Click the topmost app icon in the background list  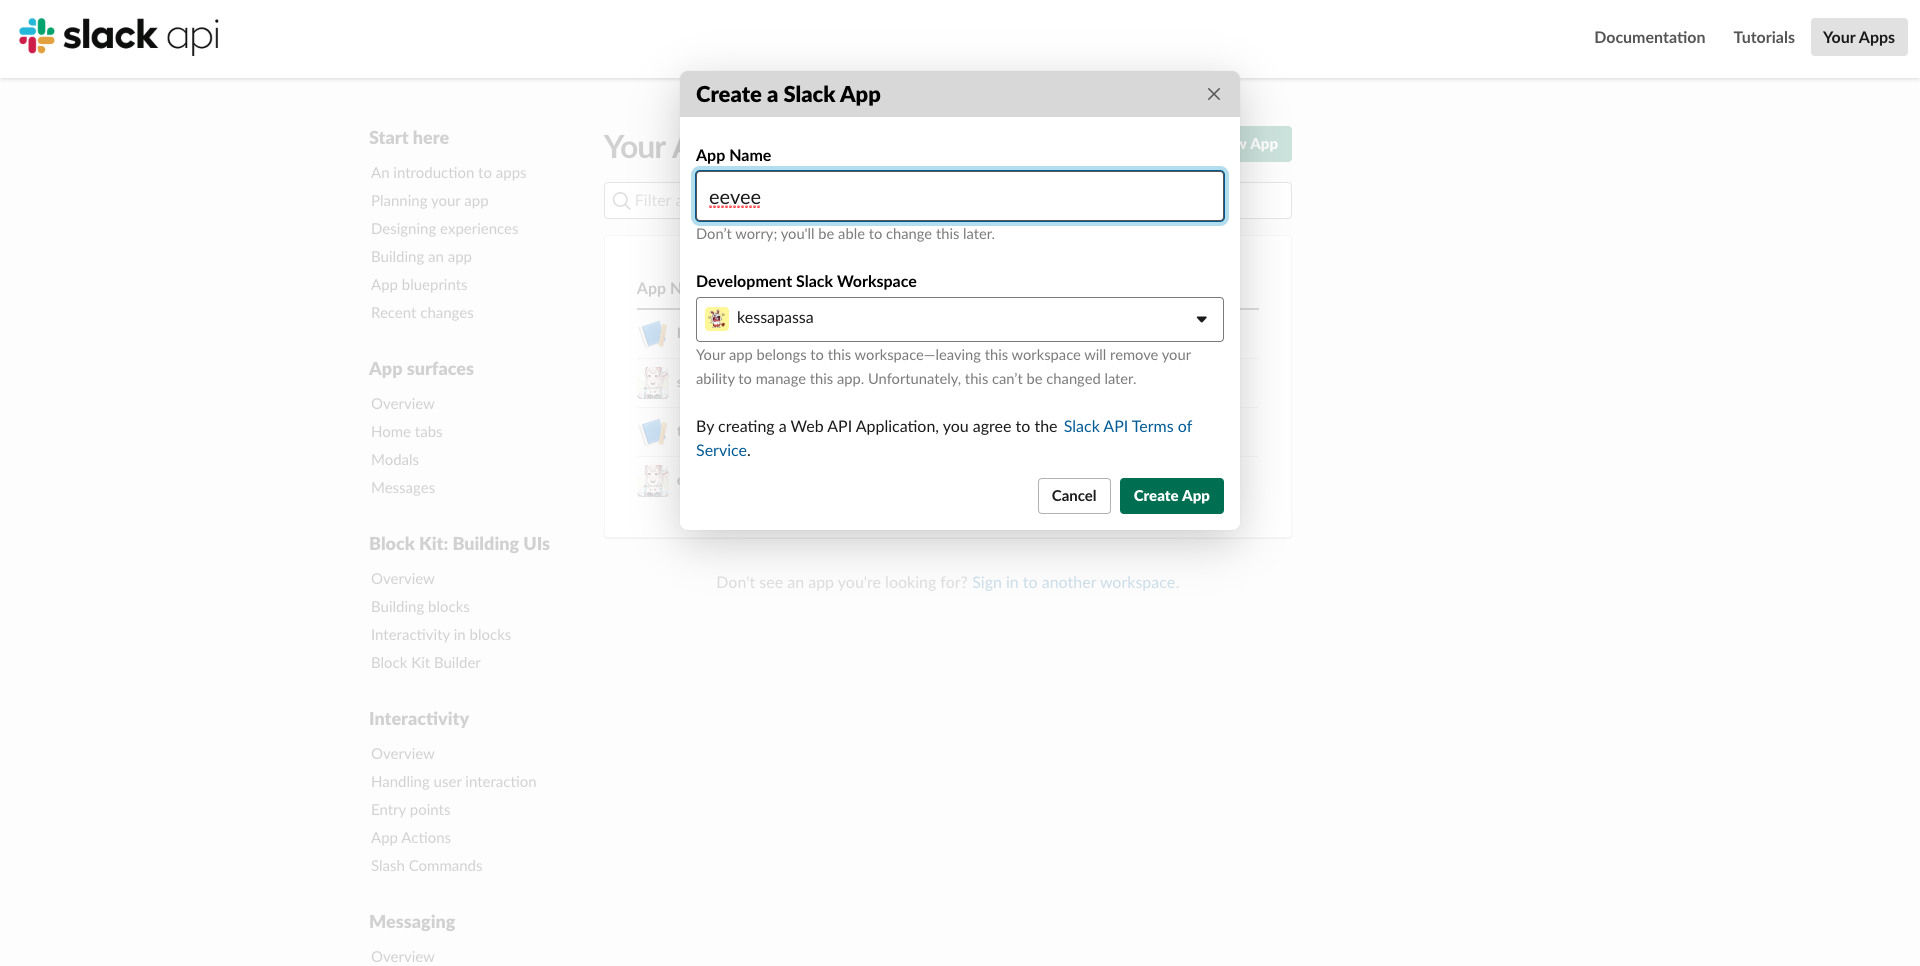[x=653, y=333]
